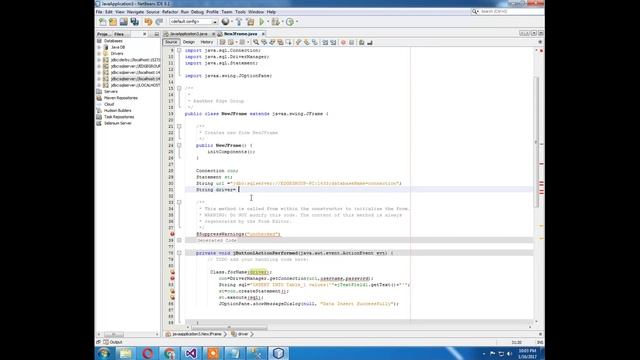Switch to the Files panel tab
640x360 pixels.
119,34
